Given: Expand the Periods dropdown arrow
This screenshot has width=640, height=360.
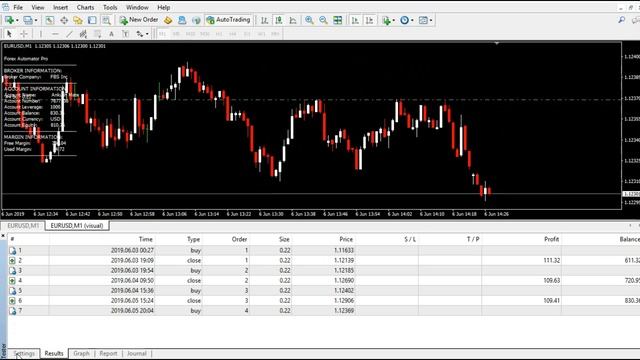Looking at the screenshot, I should tap(412, 20).
